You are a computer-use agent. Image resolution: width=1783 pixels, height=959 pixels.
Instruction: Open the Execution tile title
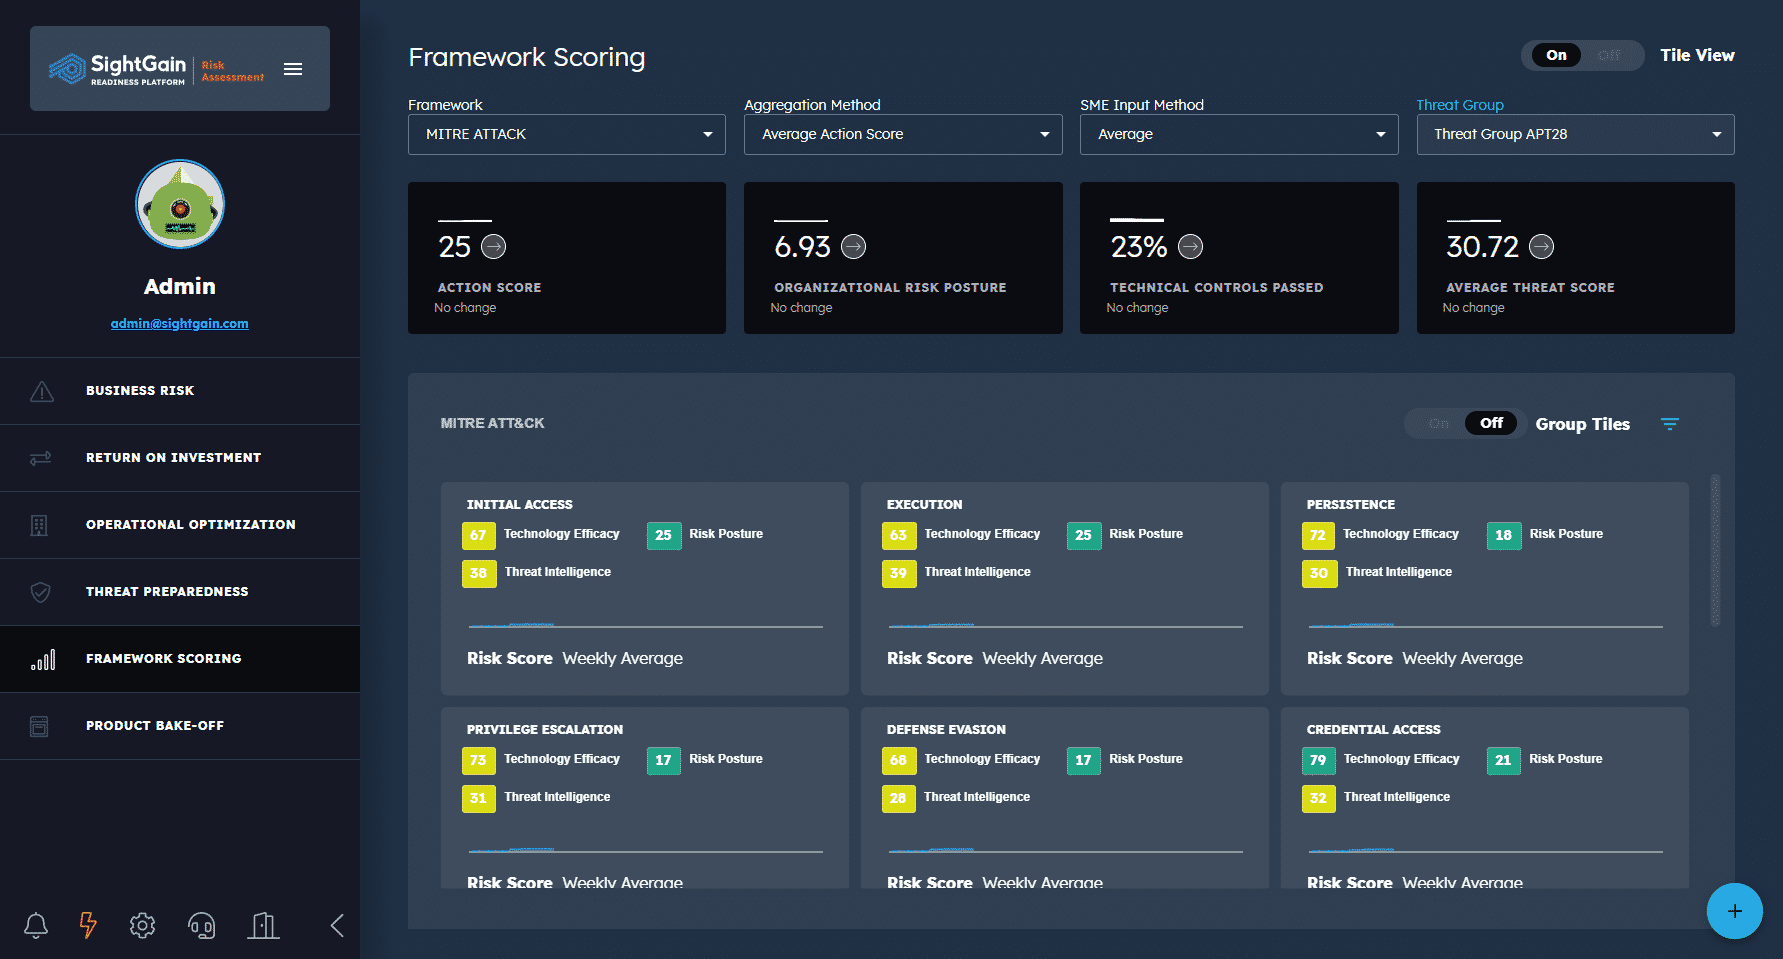(x=925, y=505)
